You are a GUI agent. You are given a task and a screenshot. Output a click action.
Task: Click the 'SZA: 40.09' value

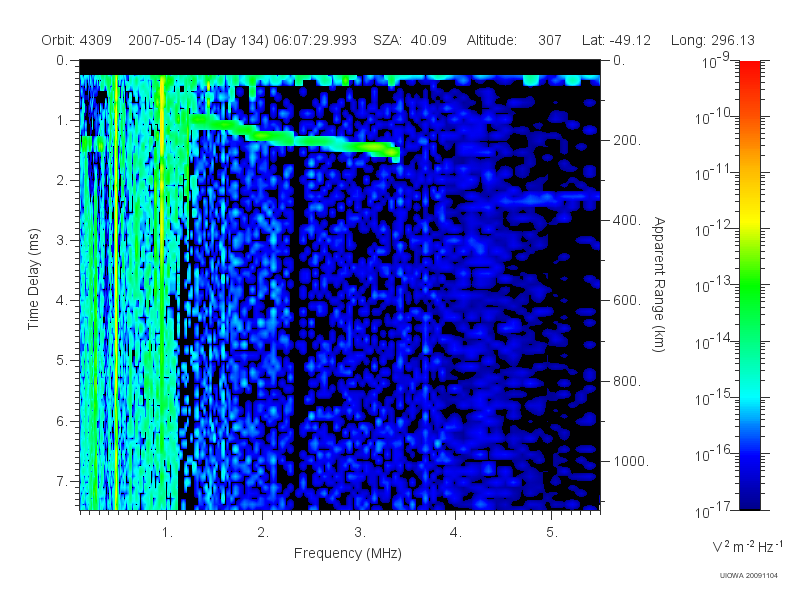(410, 40)
